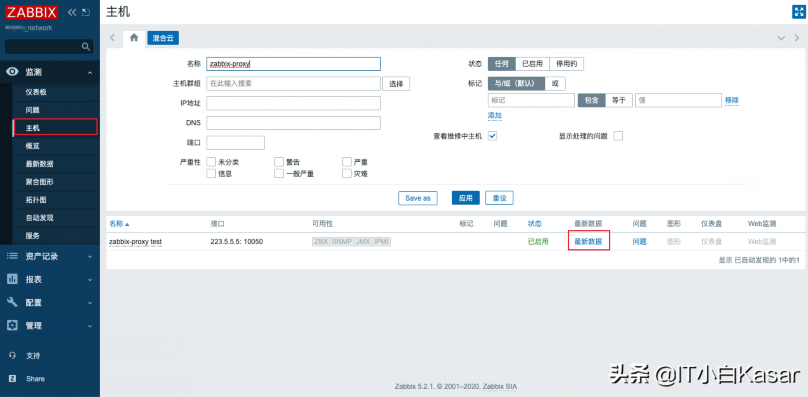
Task: Open 聚合图形 in the sidebar
Action: [x=40, y=182]
